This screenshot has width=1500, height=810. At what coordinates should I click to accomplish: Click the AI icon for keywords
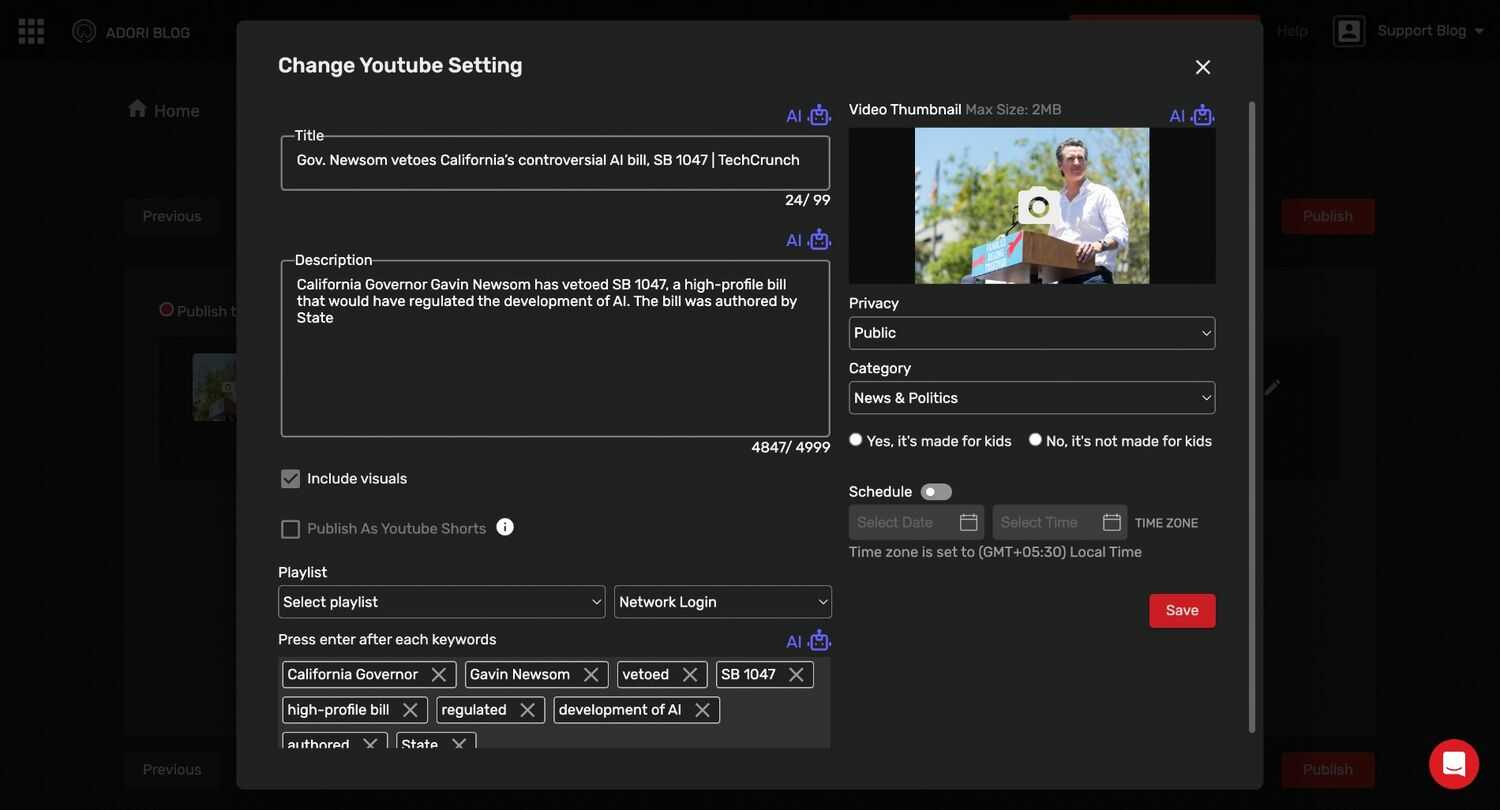pyautogui.click(x=819, y=641)
